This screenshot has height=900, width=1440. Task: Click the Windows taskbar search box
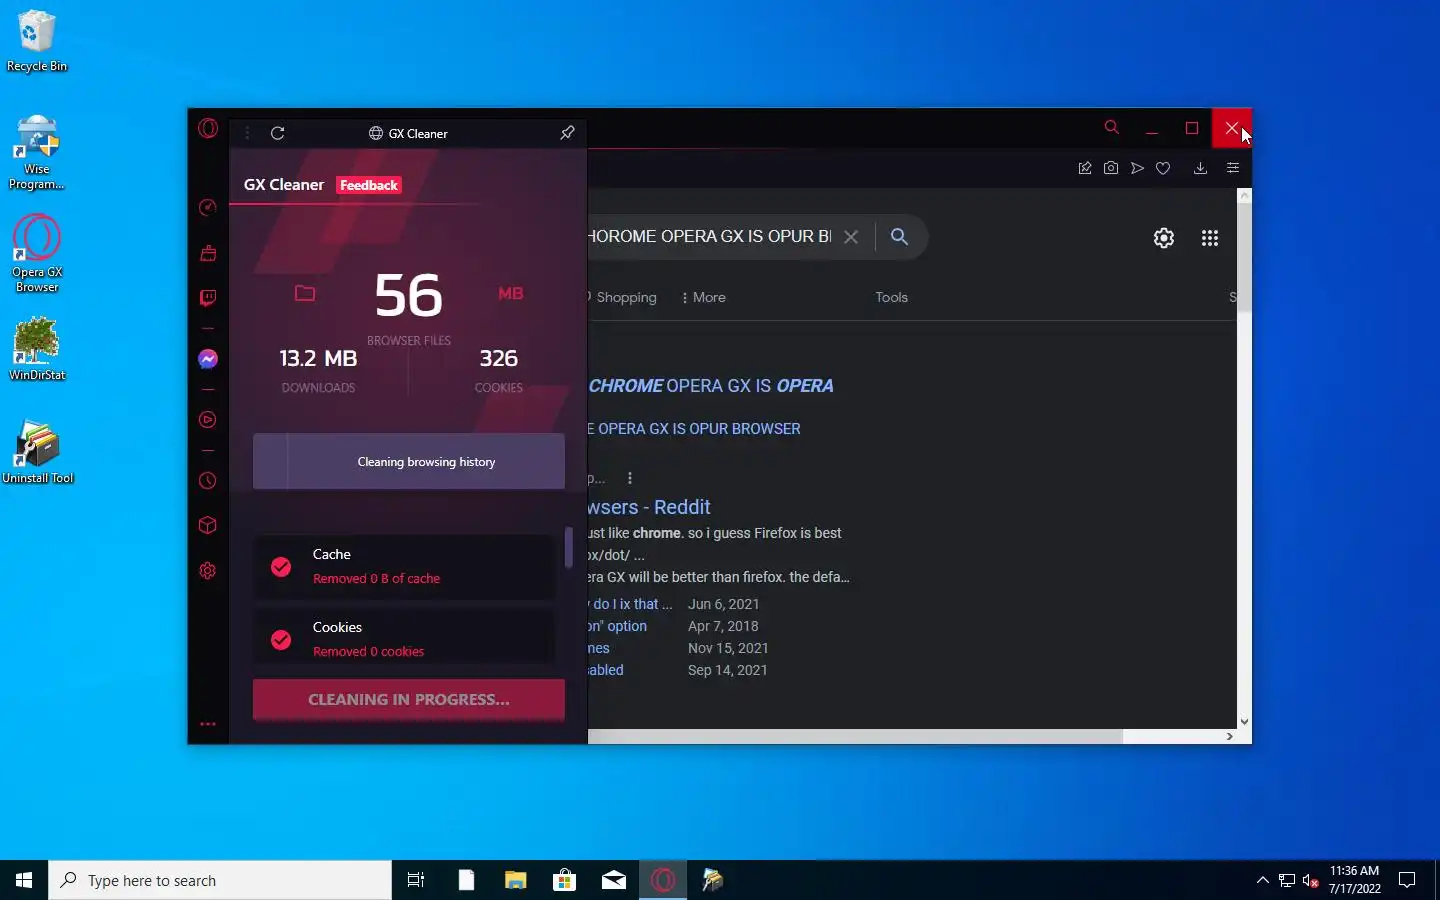(x=220, y=880)
